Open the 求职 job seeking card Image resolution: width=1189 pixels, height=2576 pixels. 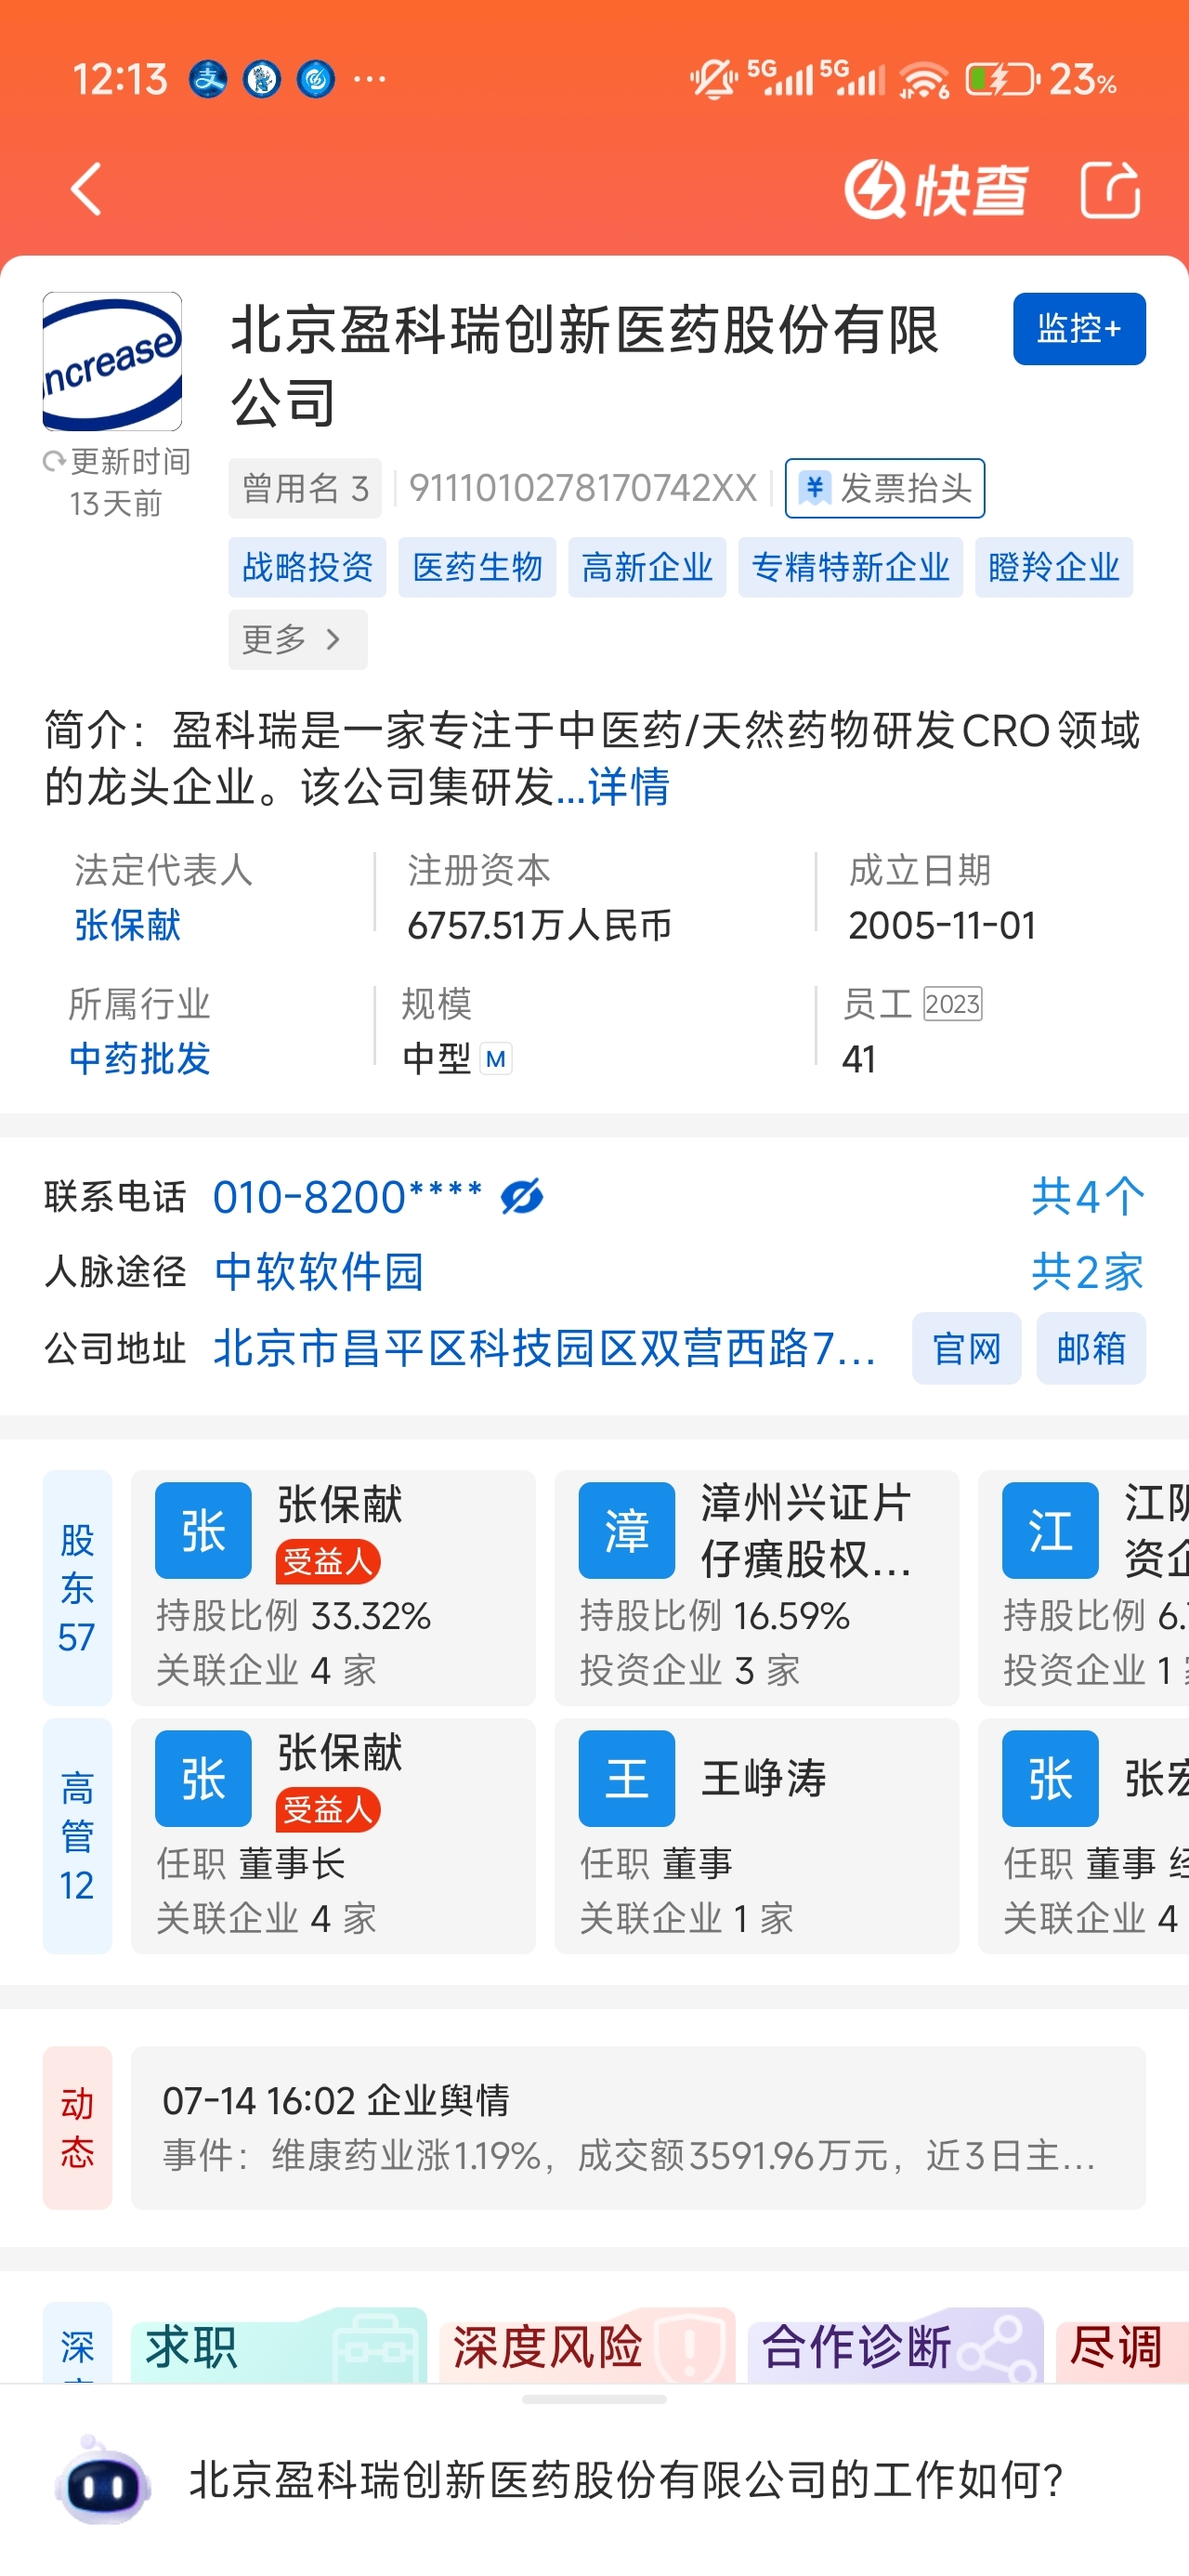(x=279, y=2345)
